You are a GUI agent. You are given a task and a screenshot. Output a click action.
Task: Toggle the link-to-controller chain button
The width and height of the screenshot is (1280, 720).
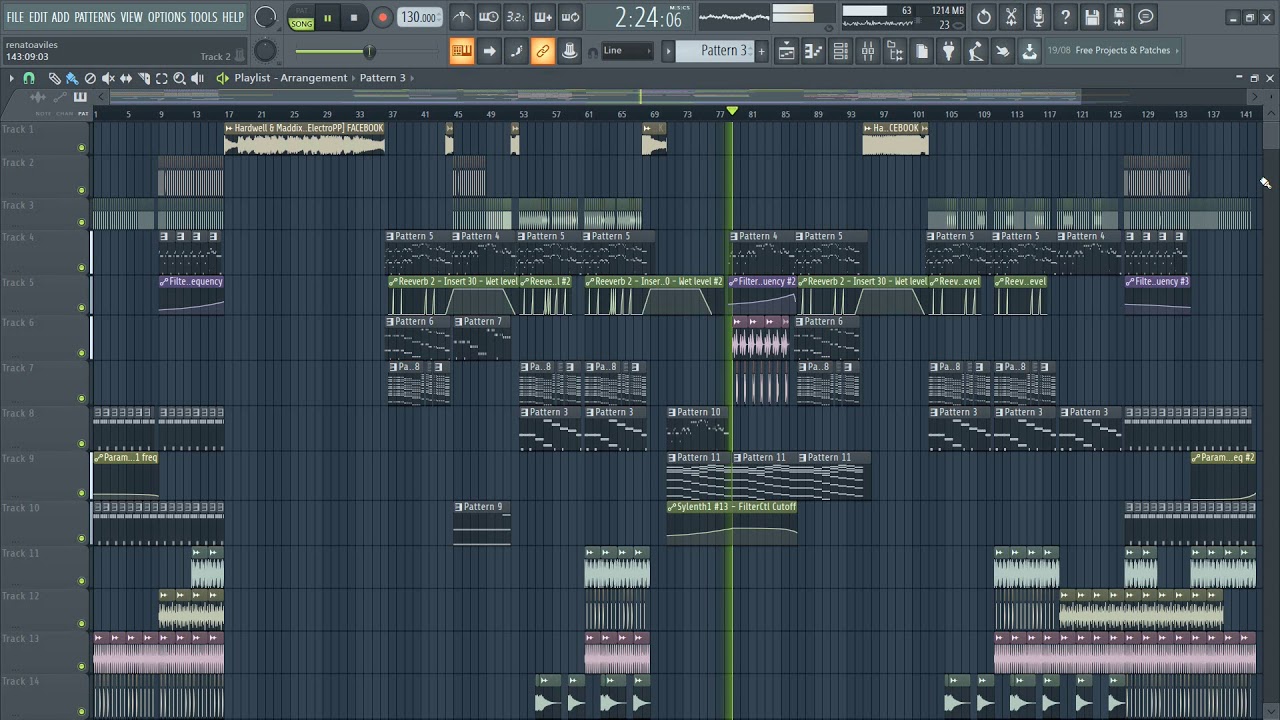click(x=542, y=51)
